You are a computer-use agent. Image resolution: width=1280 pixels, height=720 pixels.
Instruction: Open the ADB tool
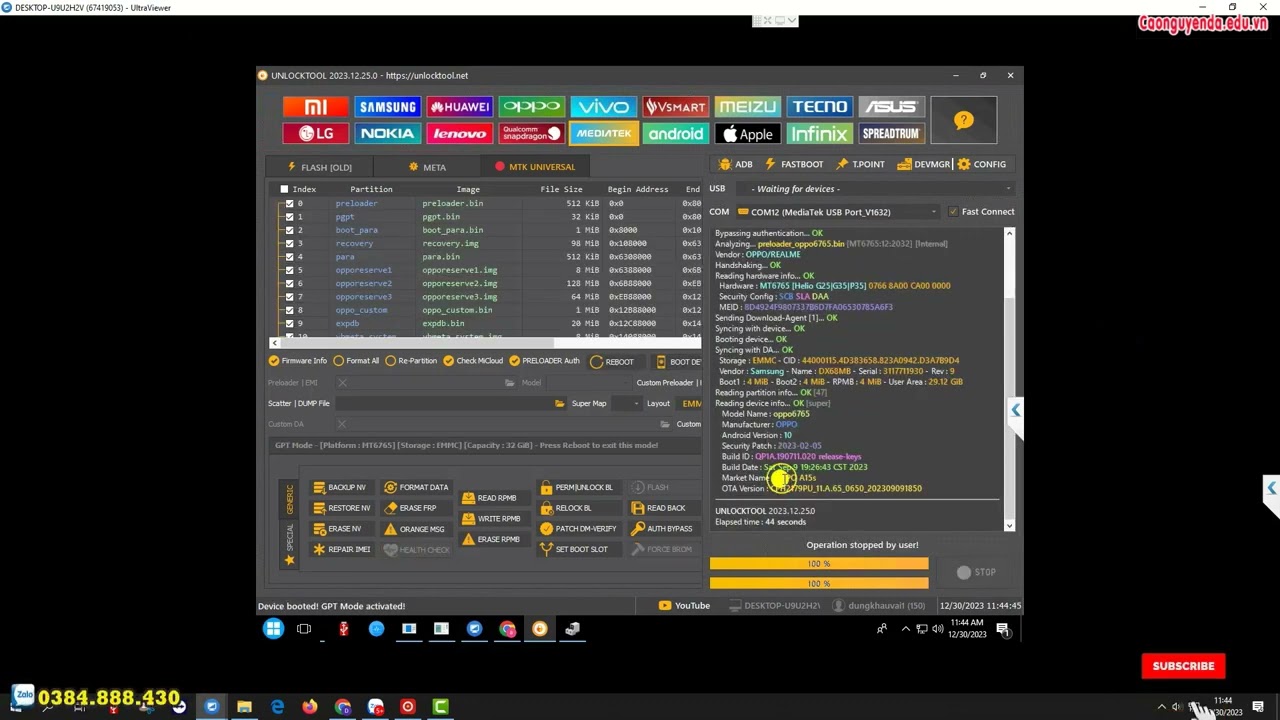pos(736,164)
